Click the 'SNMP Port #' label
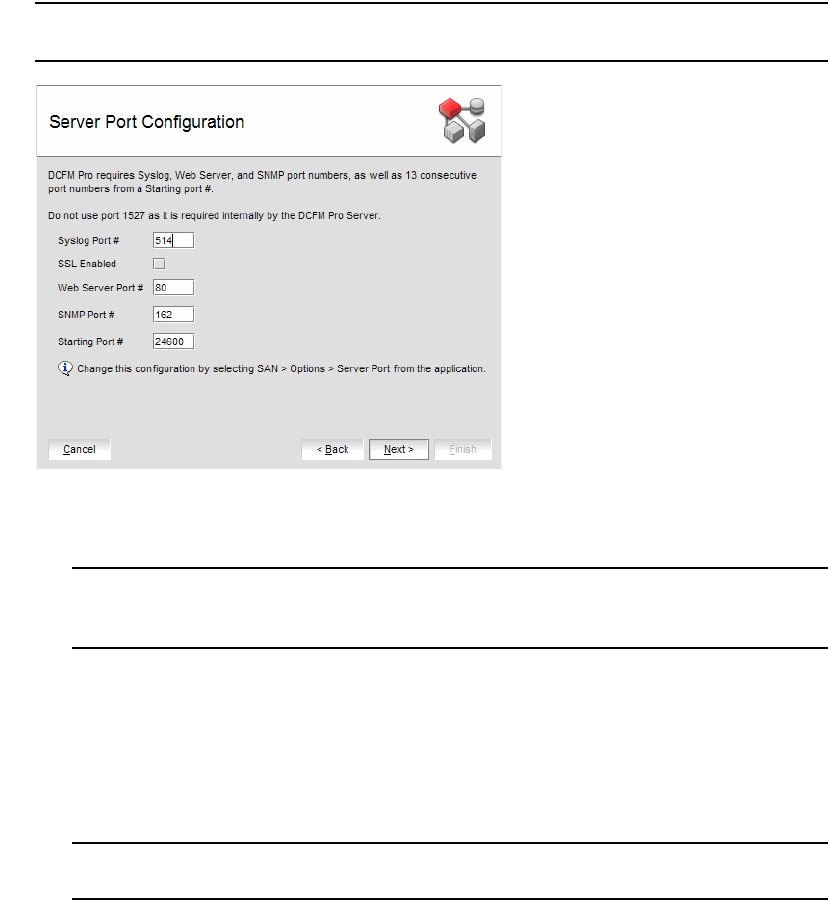Image resolution: width=828 pixels, height=905 pixels. (86, 315)
